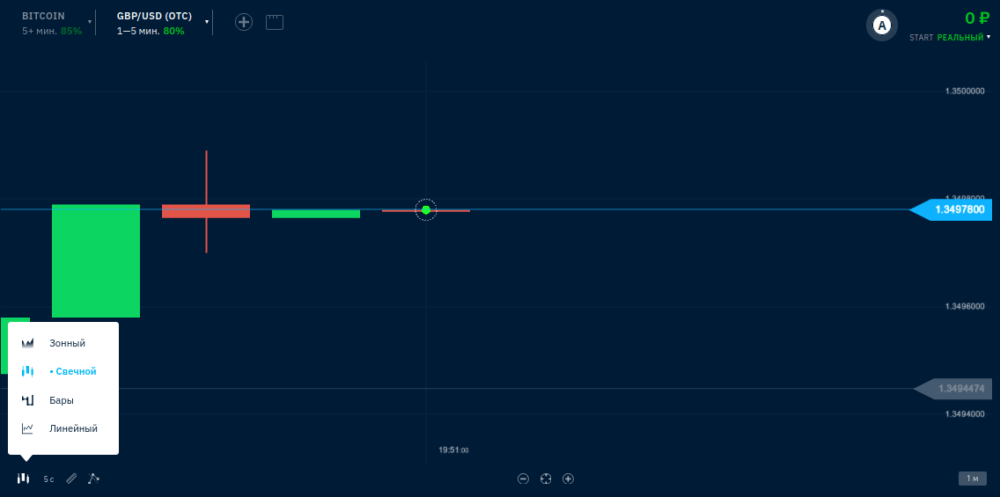Zoom out the chart with minus icon
This screenshot has width=1000, height=497.
tap(523, 479)
